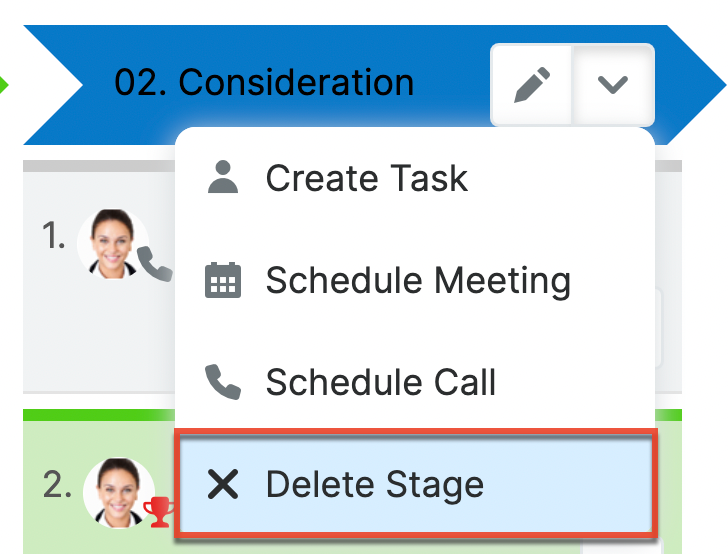Click the red trophy badge on activity 2
This screenshot has height=554, width=728.
[158, 512]
